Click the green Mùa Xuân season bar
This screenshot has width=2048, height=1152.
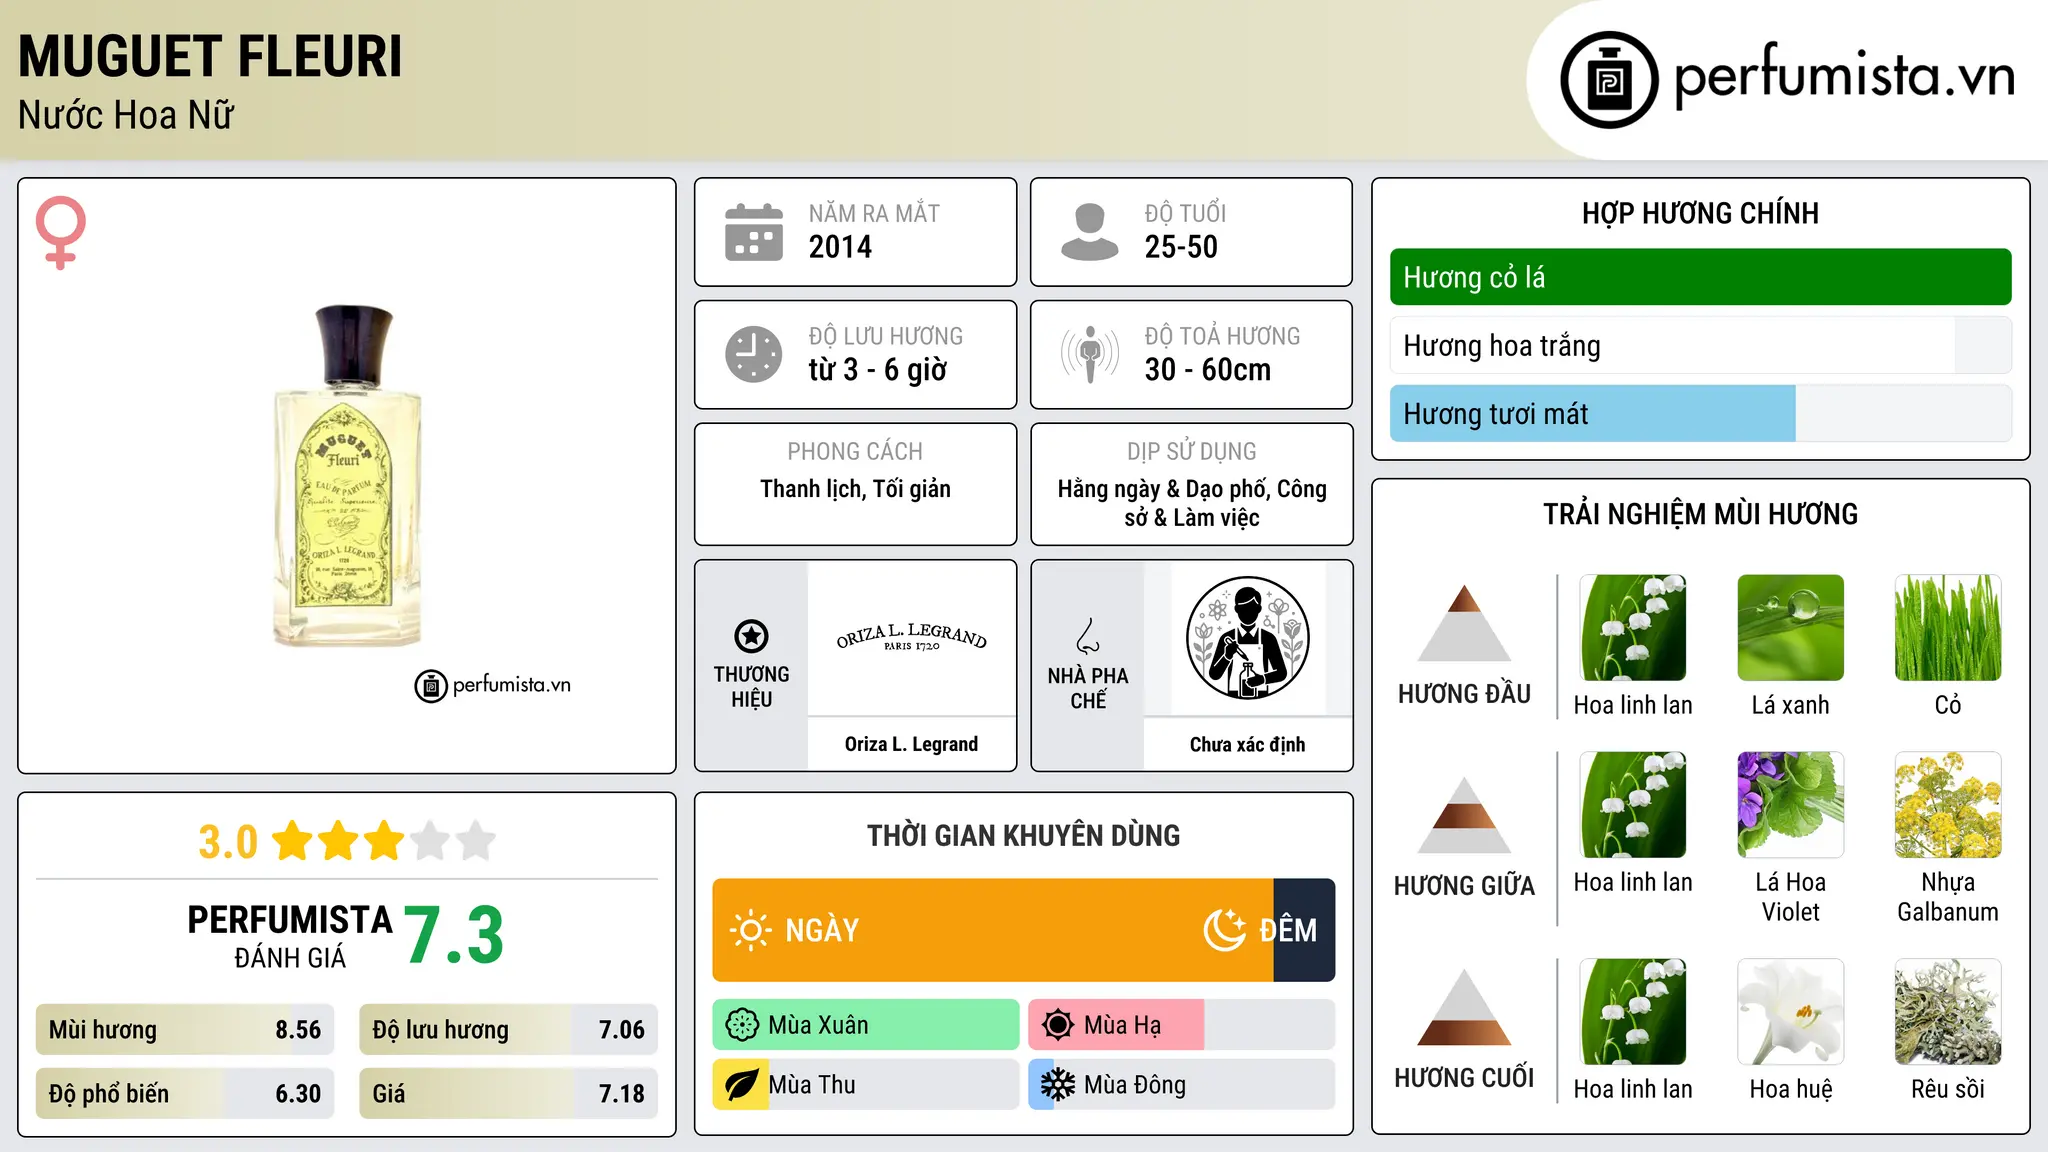click(x=866, y=1025)
